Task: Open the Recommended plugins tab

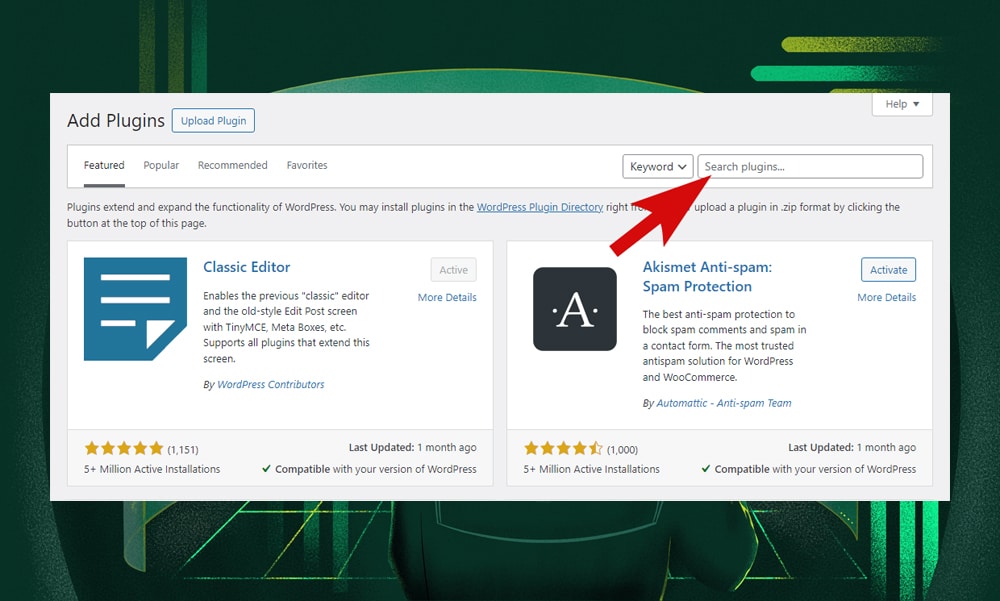Action: click(232, 165)
